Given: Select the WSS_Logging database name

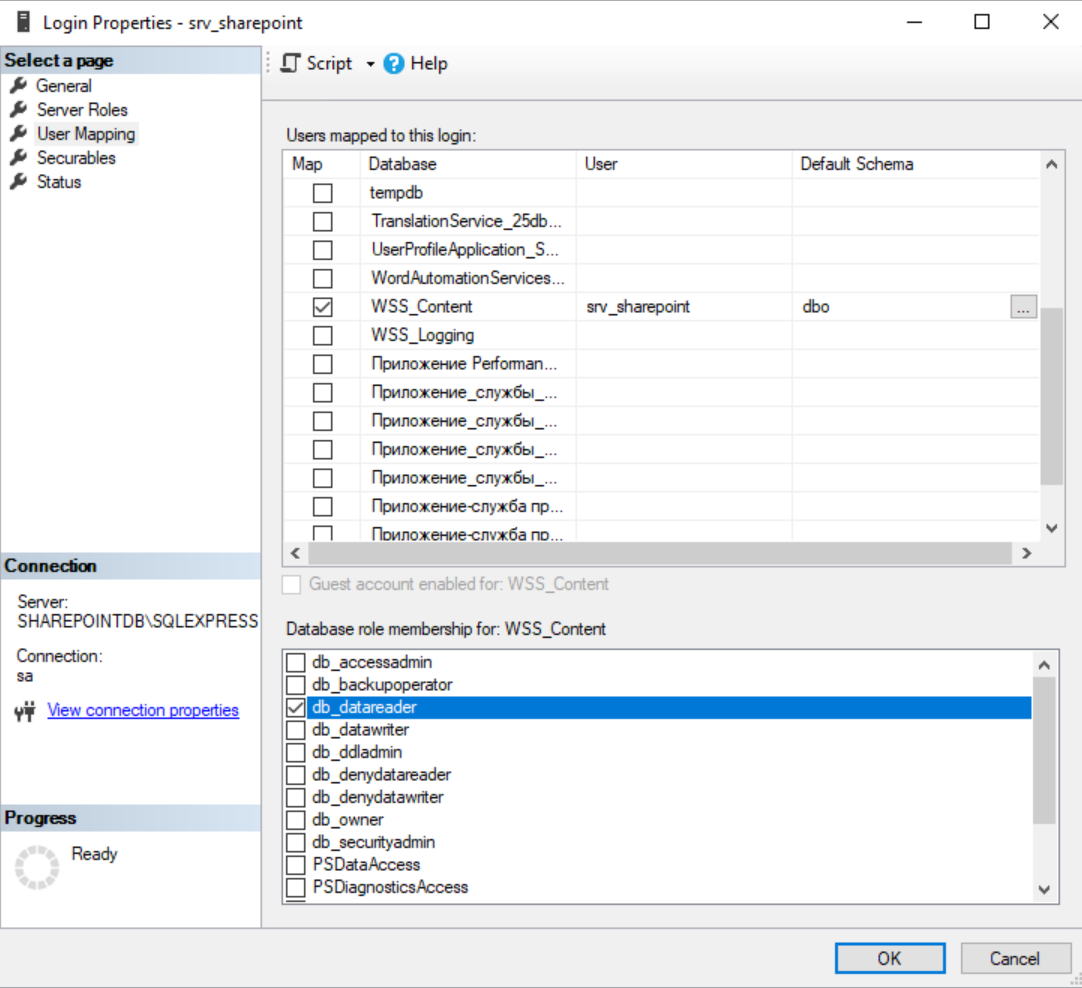Looking at the screenshot, I should pos(422,335).
